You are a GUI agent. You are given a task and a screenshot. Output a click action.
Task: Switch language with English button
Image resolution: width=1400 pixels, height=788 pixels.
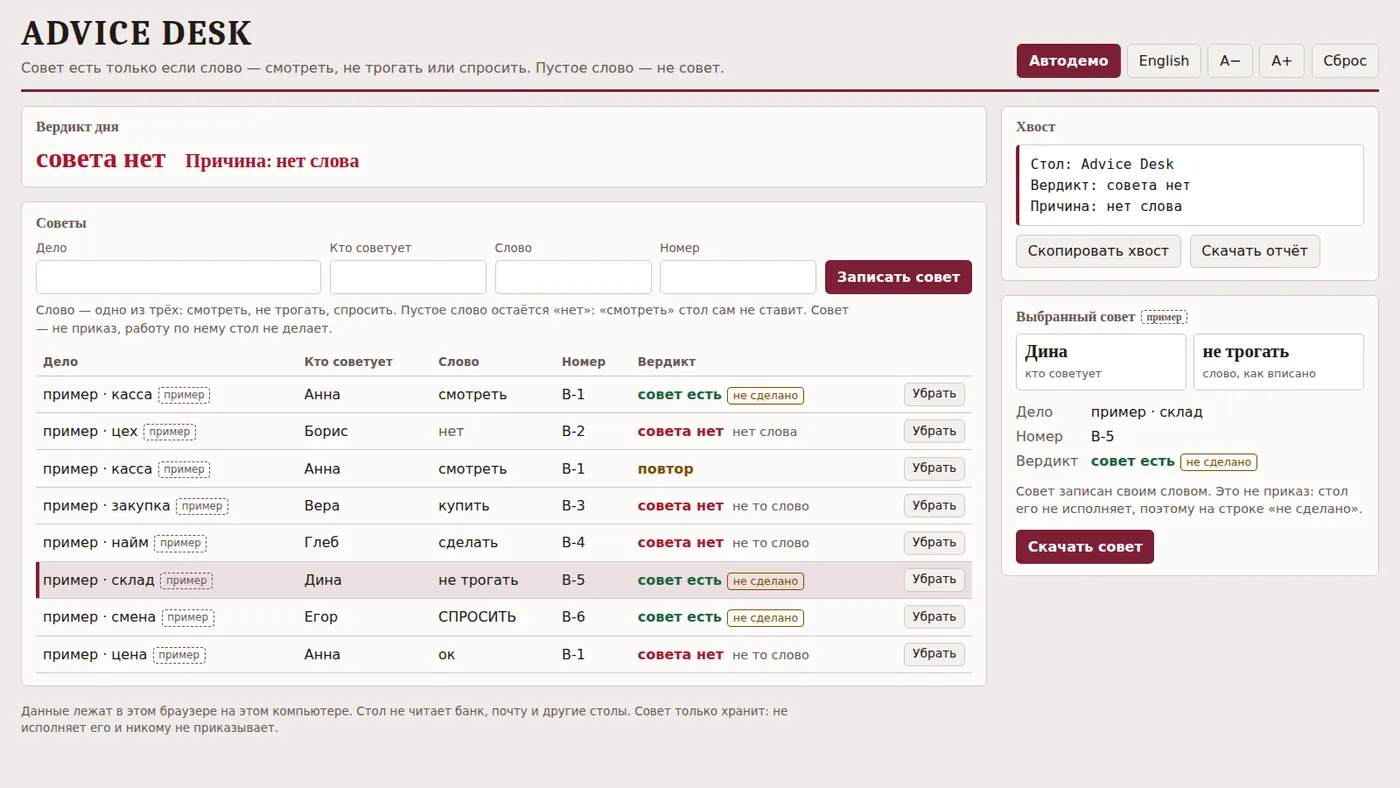(1164, 61)
